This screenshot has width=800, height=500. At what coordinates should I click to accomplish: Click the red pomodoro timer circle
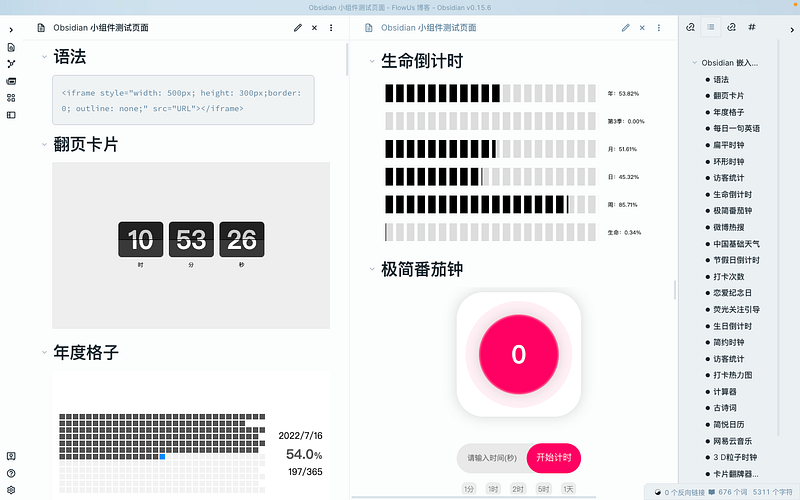(x=519, y=354)
